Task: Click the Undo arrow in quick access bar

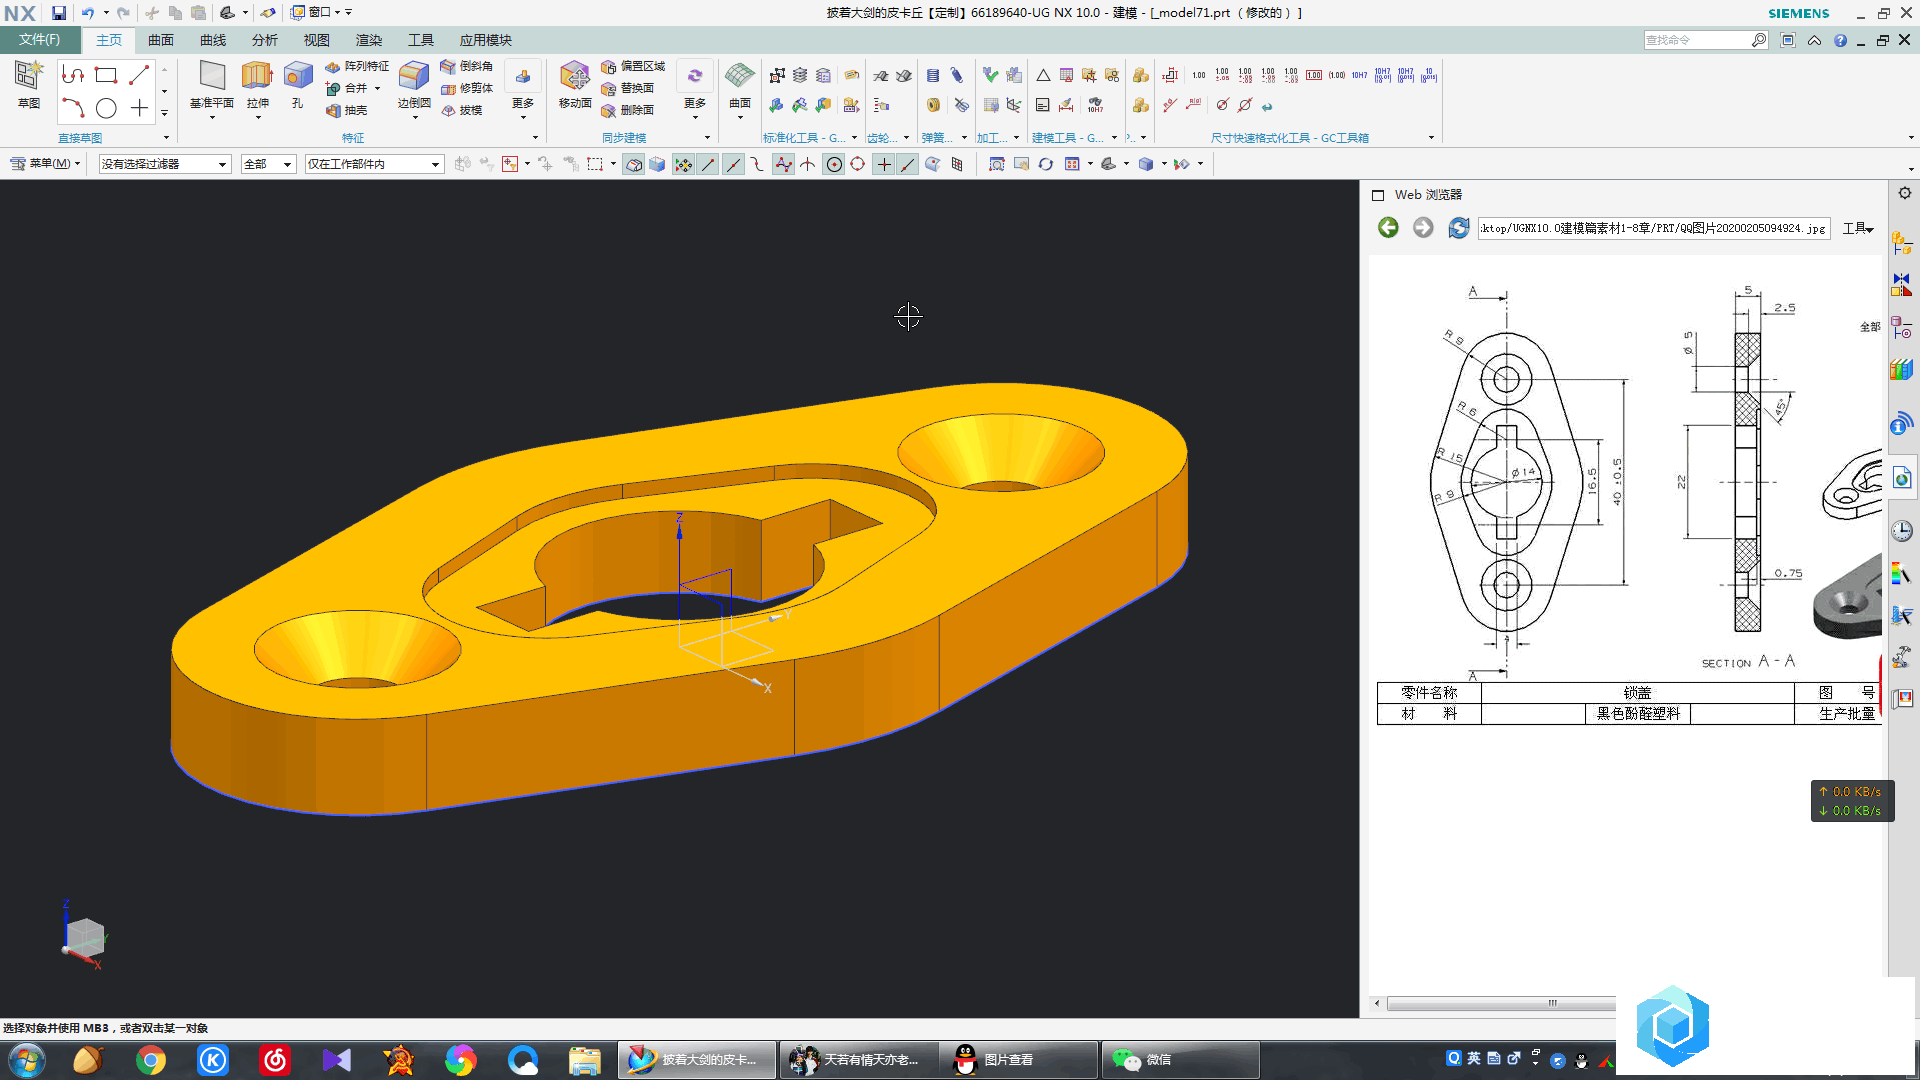Action: coord(87,13)
